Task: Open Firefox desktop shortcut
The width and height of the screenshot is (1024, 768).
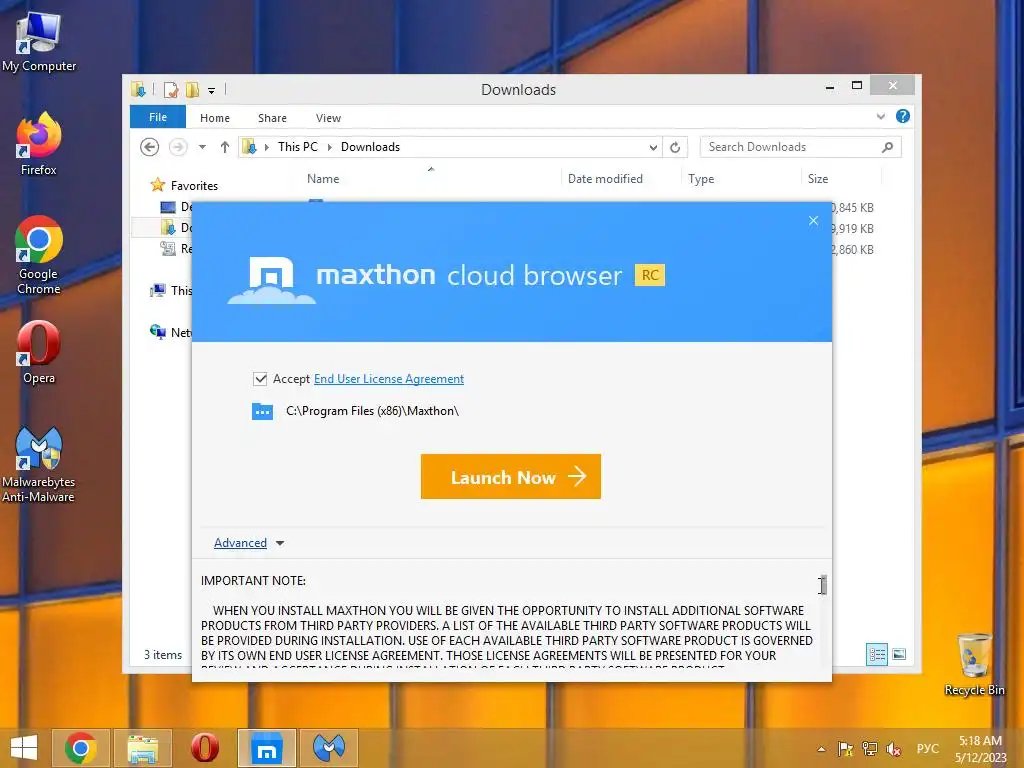Action: point(39,144)
